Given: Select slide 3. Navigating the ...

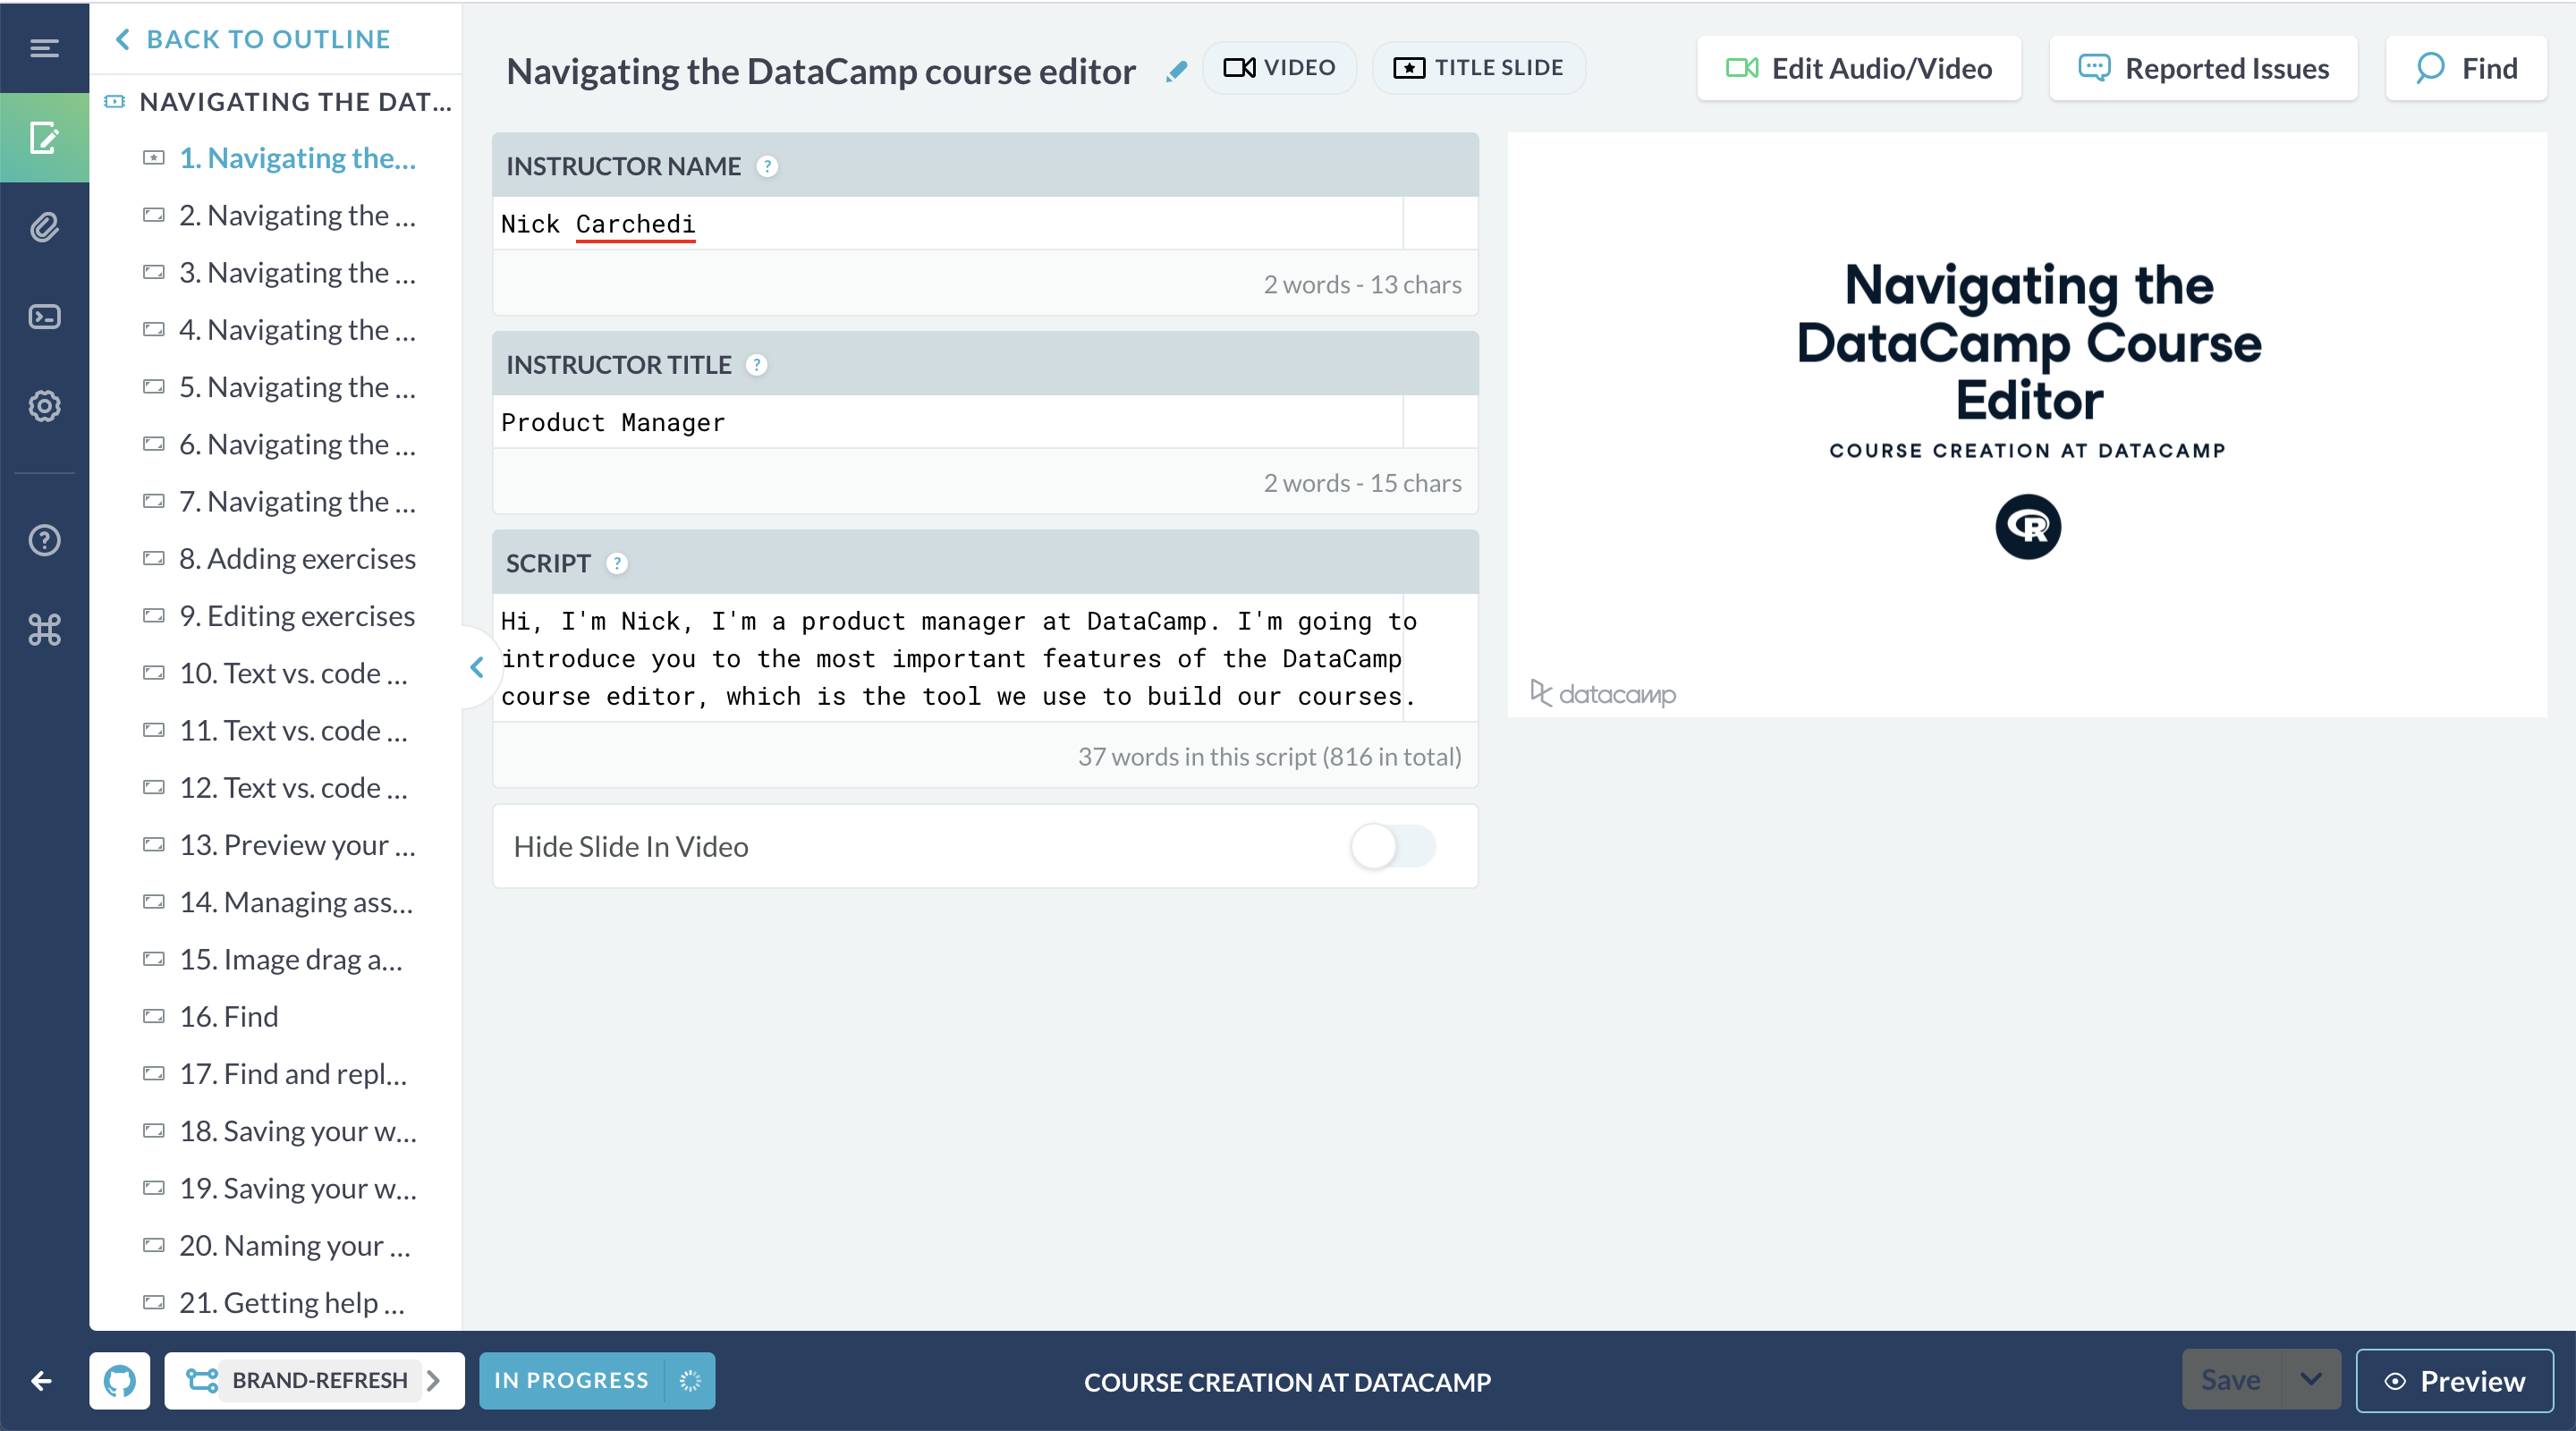Looking at the screenshot, I should [x=297, y=272].
